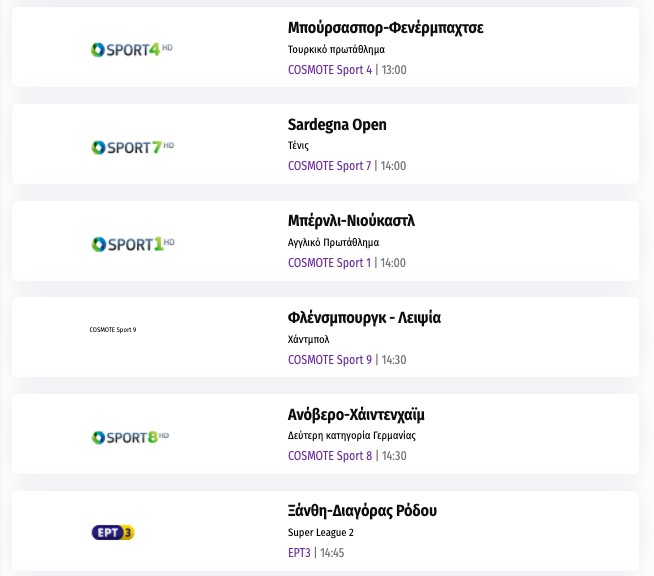Open the Ξάνθη-Διαγόρας Ρόδου match title
654x576 pixels.
[362, 511]
